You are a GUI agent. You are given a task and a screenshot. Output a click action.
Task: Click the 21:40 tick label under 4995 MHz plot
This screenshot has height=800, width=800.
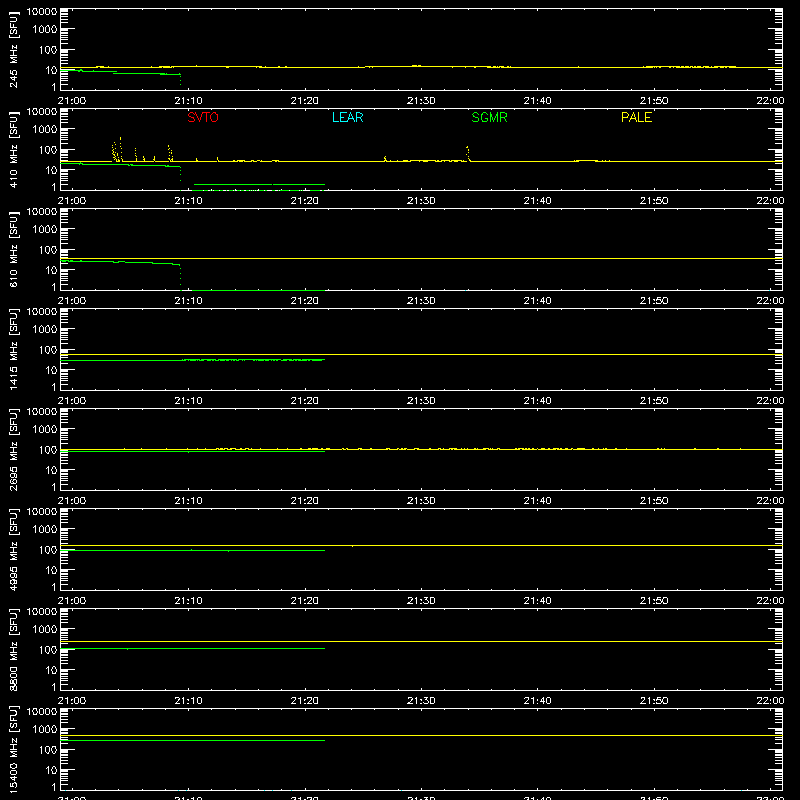[537, 601]
